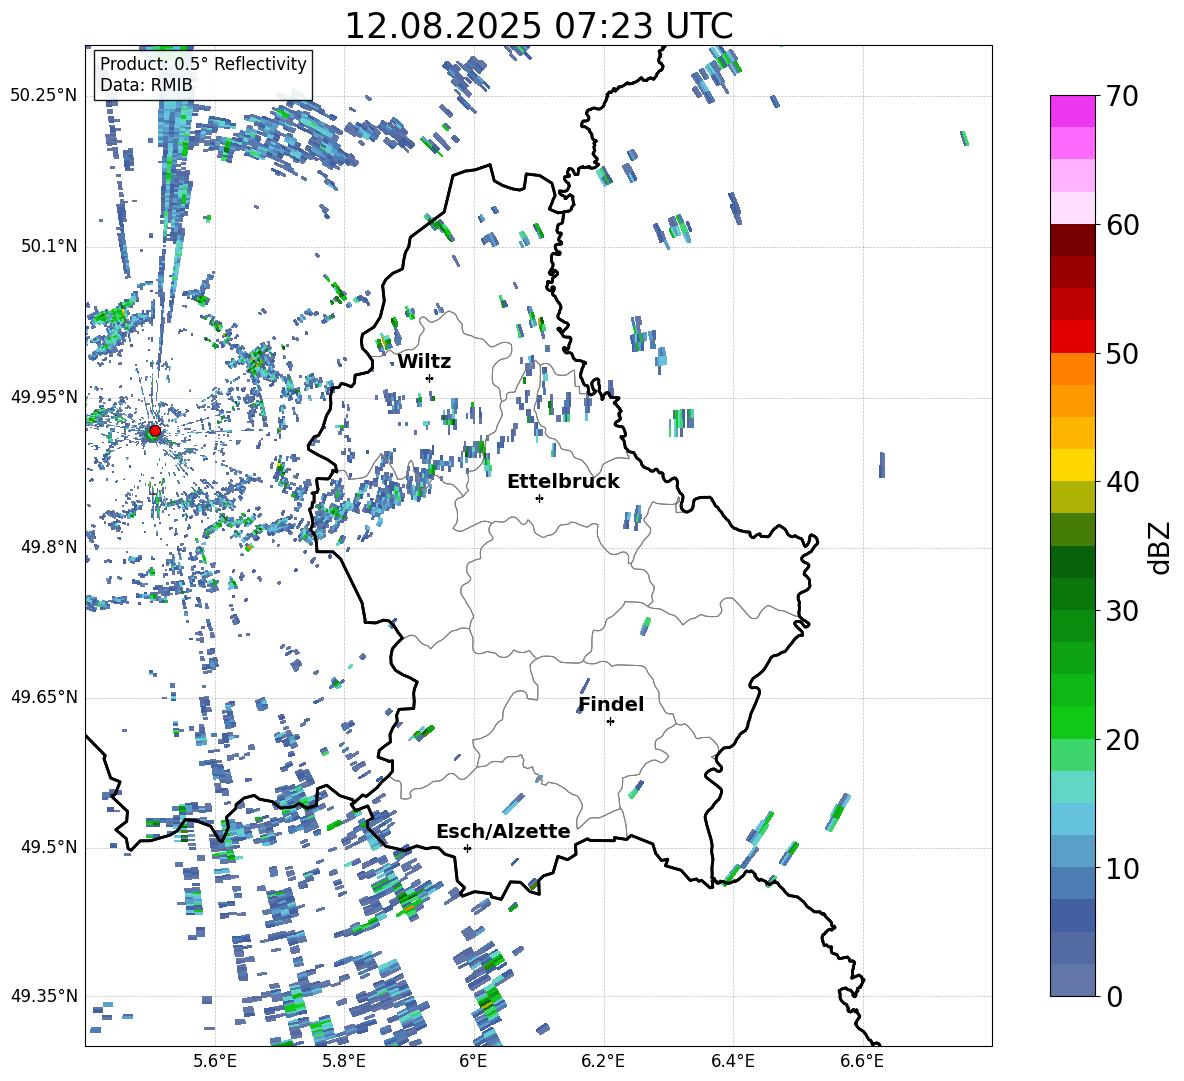Click the 5.8°E longitude label
Image resolution: width=1184 pixels, height=1081 pixels.
coord(344,1061)
